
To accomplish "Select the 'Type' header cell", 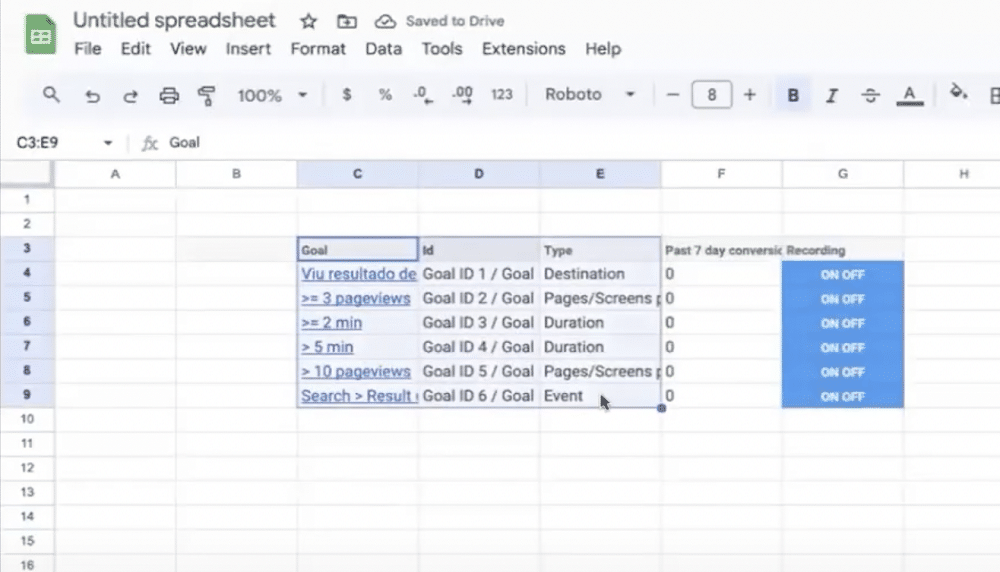I will (600, 250).
